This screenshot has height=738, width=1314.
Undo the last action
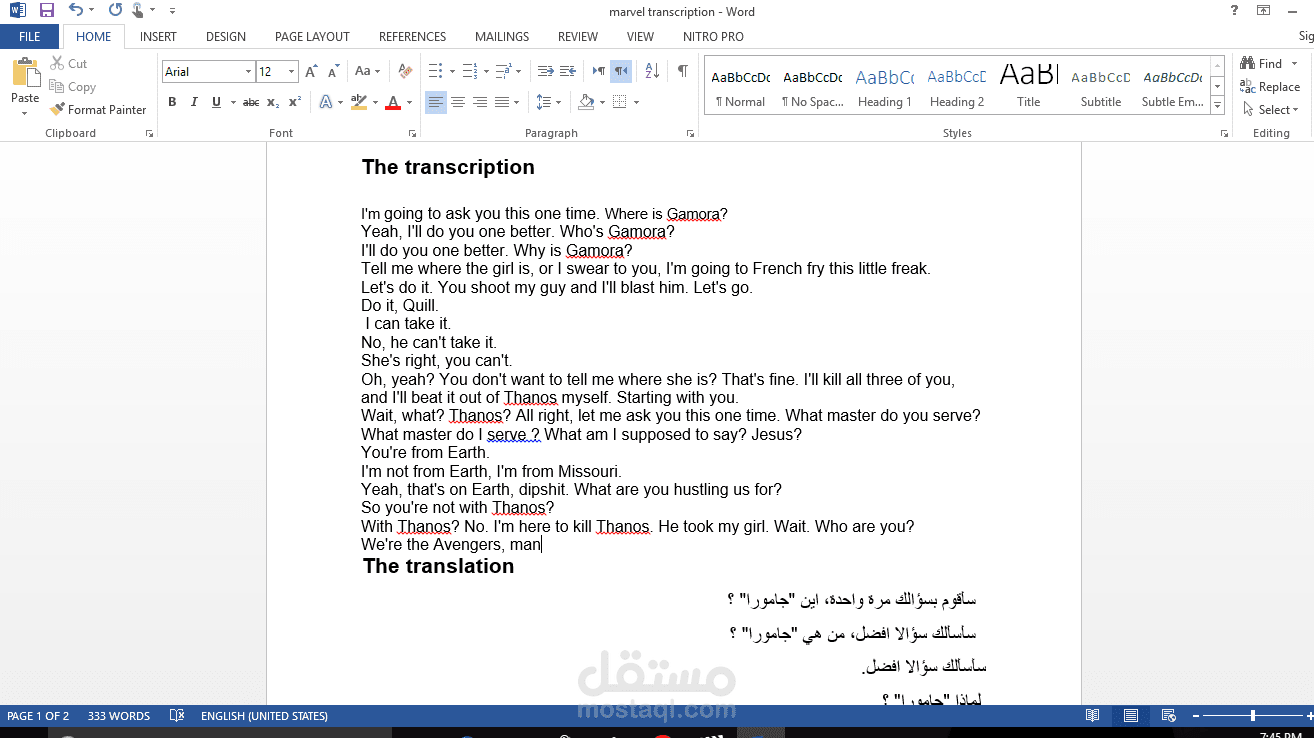point(76,11)
